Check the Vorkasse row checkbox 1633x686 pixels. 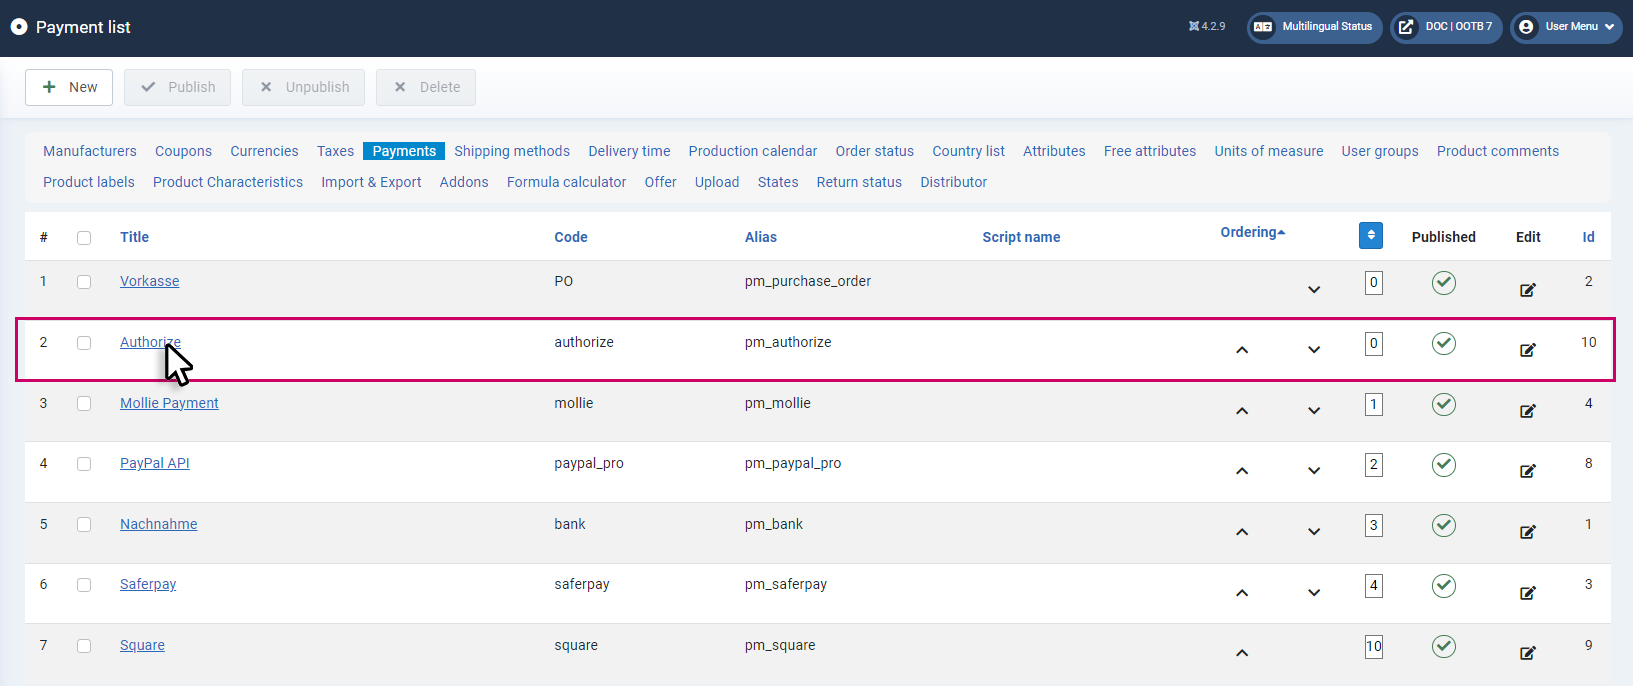click(84, 282)
